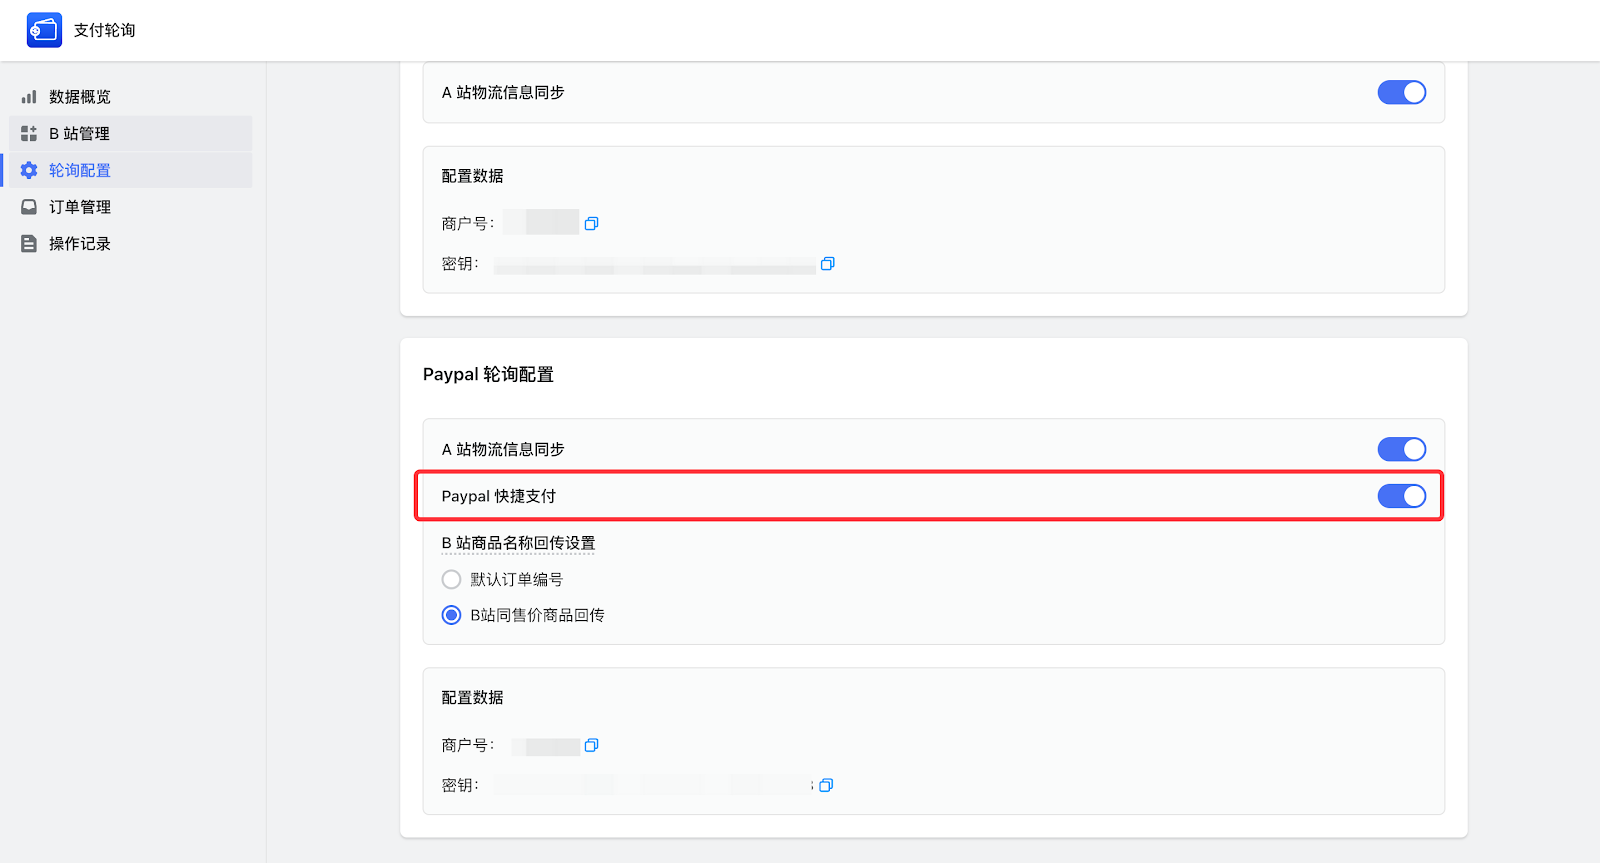Screen dimensions: 1600x863
Task: Click the 数据概览 bar chart icon
Action: [x=29, y=97]
